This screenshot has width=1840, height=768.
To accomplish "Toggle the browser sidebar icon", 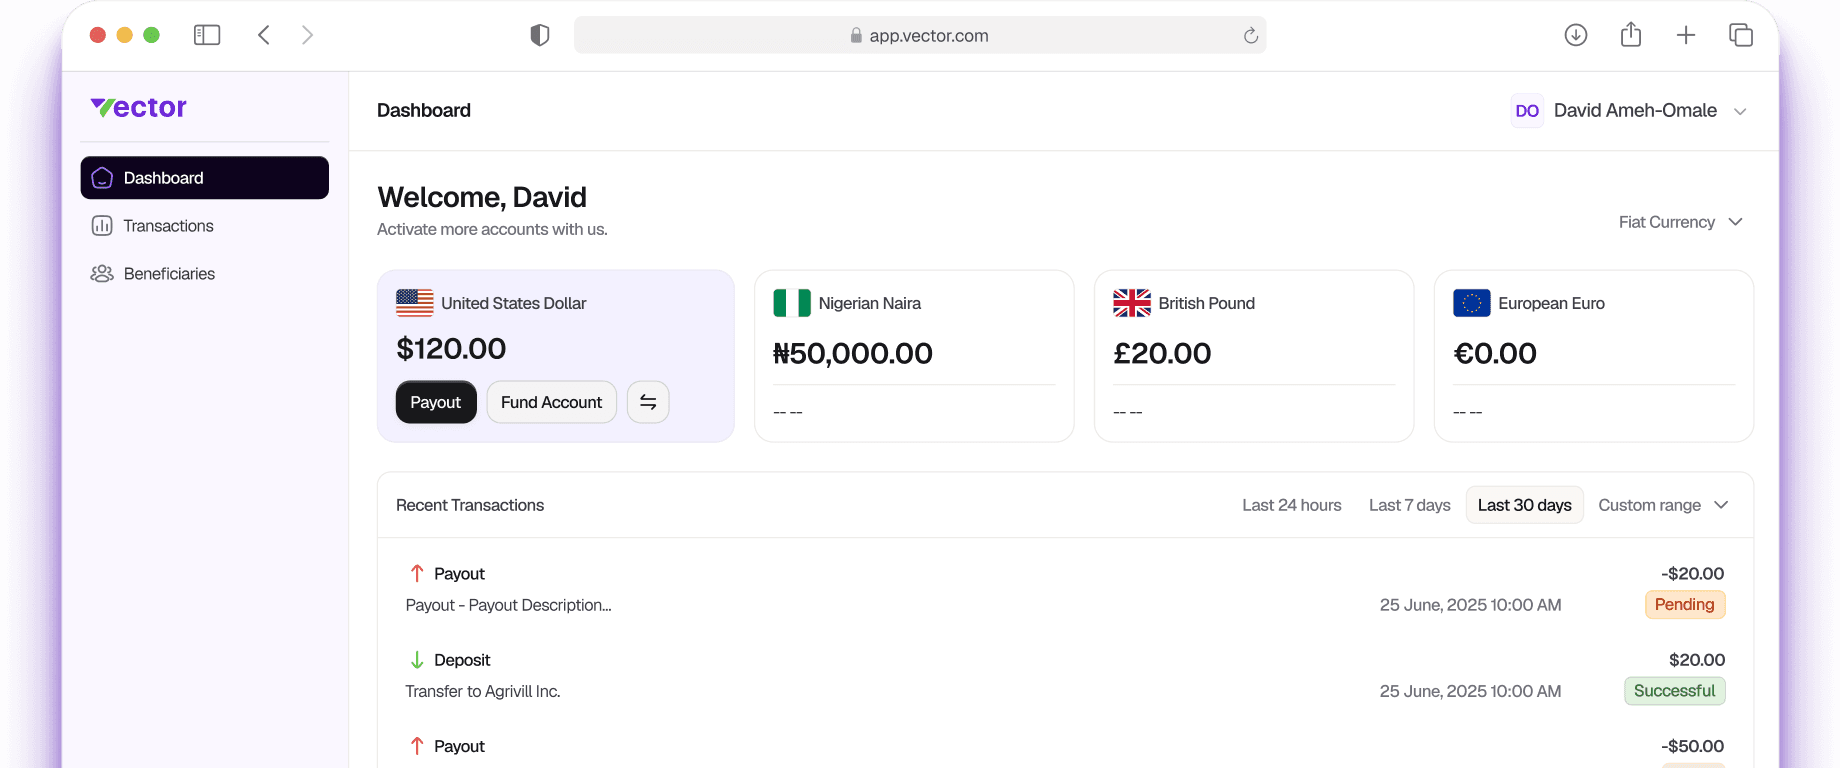I will [x=207, y=35].
